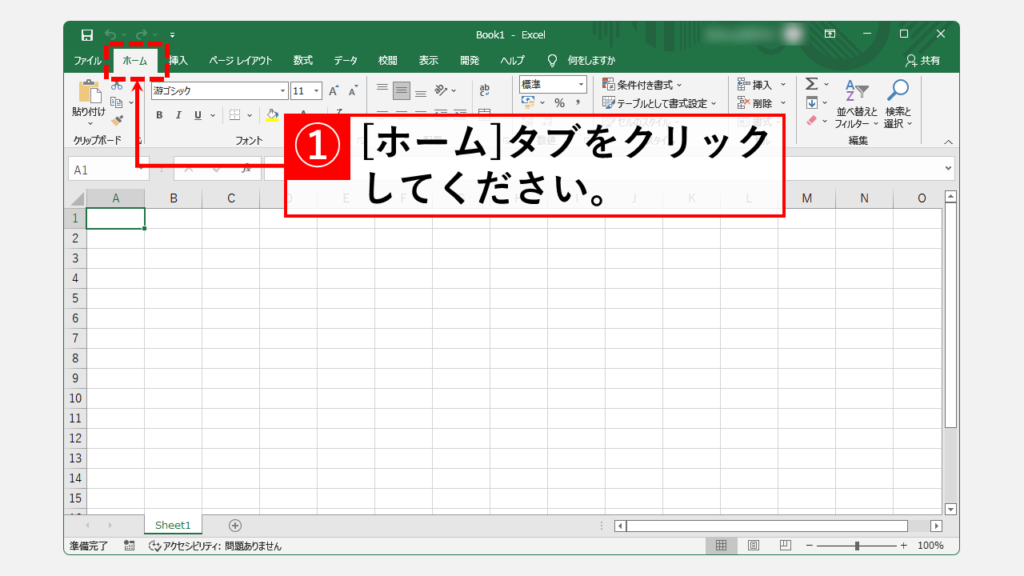Click the AutoSum sigma icon

(812, 85)
